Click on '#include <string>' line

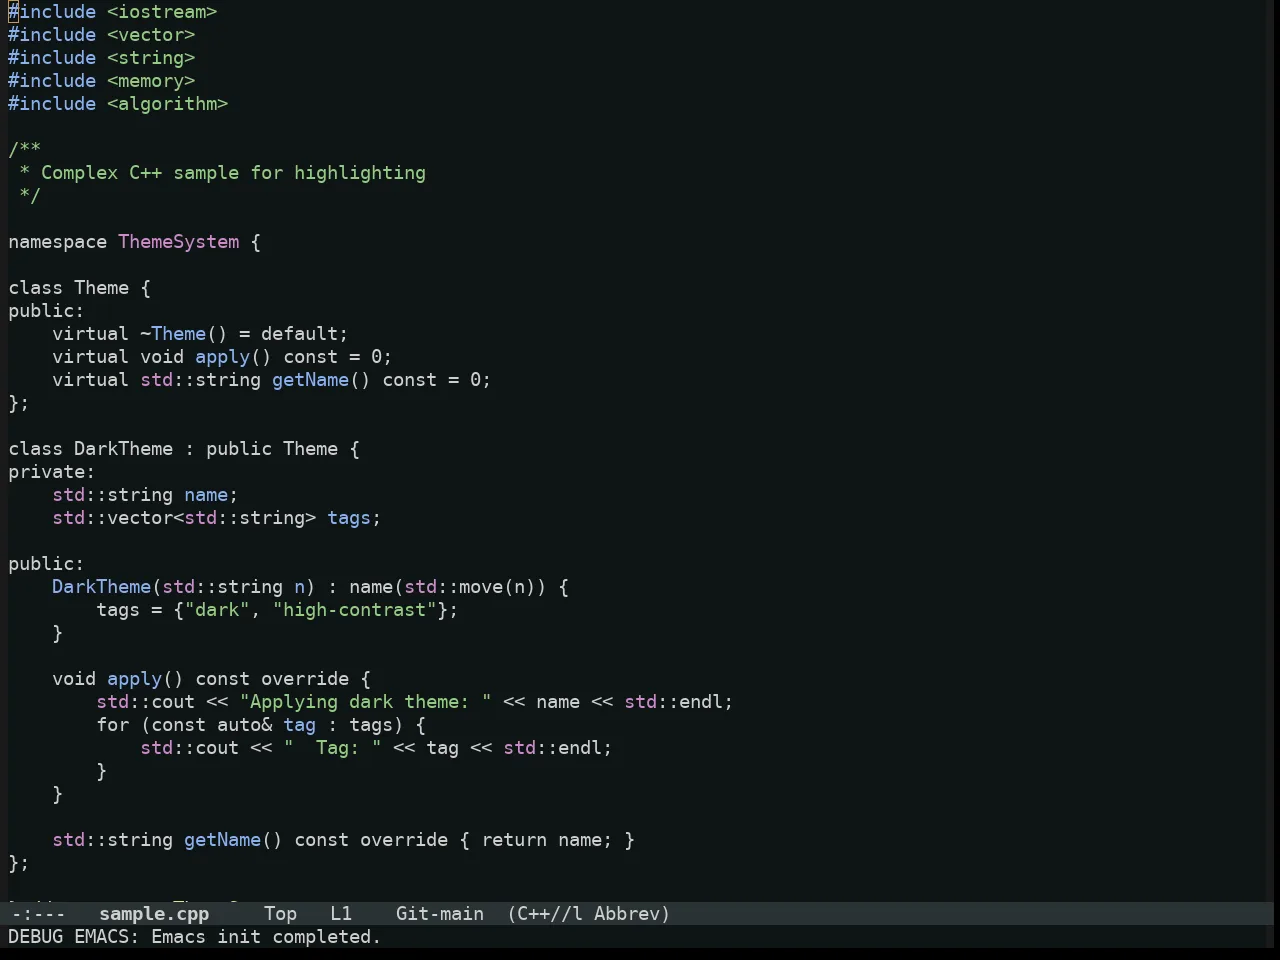click(x=102, y=58)
